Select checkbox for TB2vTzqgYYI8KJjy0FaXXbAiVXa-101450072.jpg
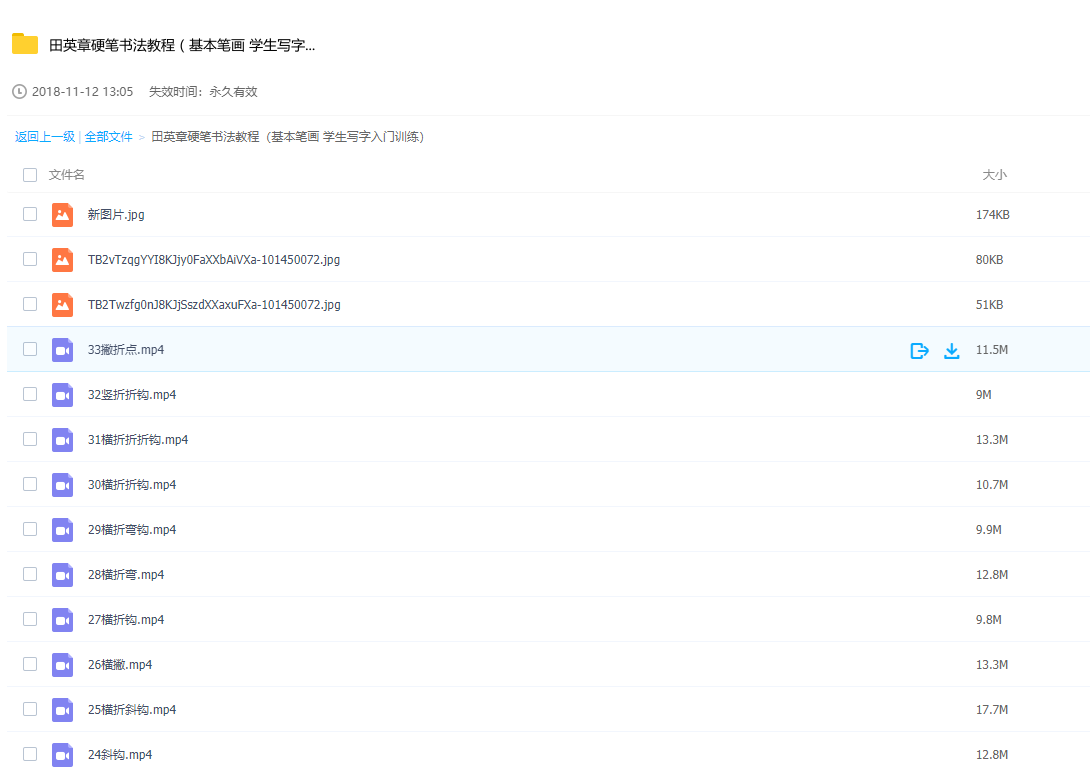 tap(30, 259)
